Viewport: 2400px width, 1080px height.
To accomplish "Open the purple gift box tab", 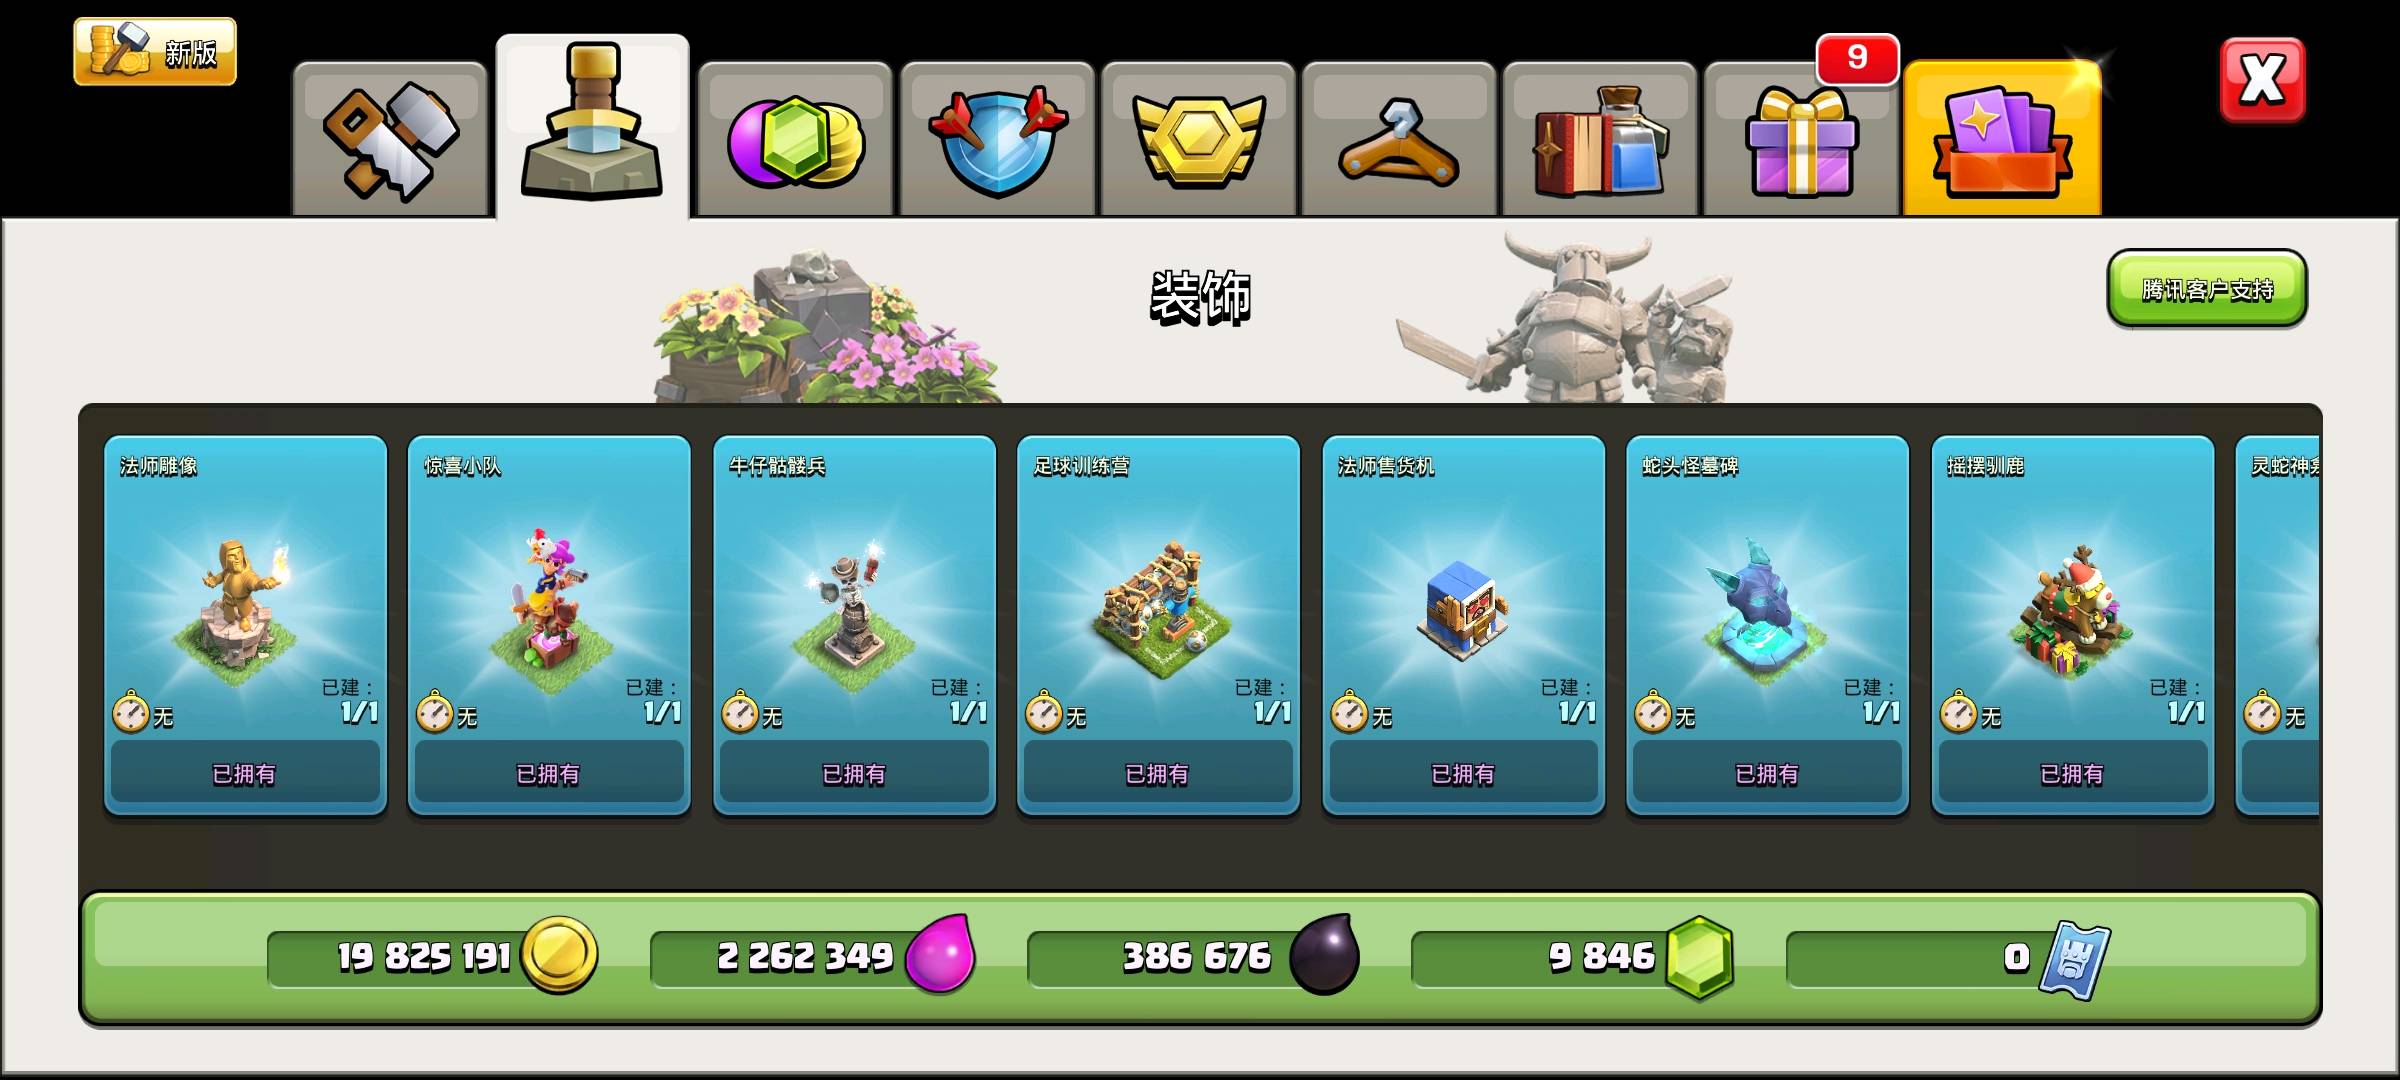I will pyautogui.click(x=1801, y=139).
